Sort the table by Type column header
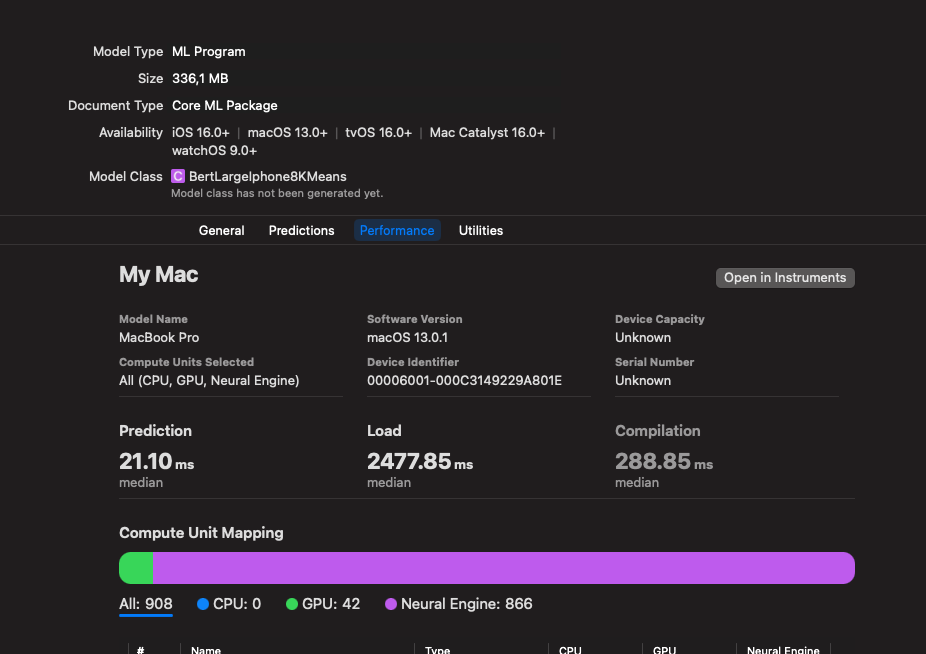 point(438,649)
